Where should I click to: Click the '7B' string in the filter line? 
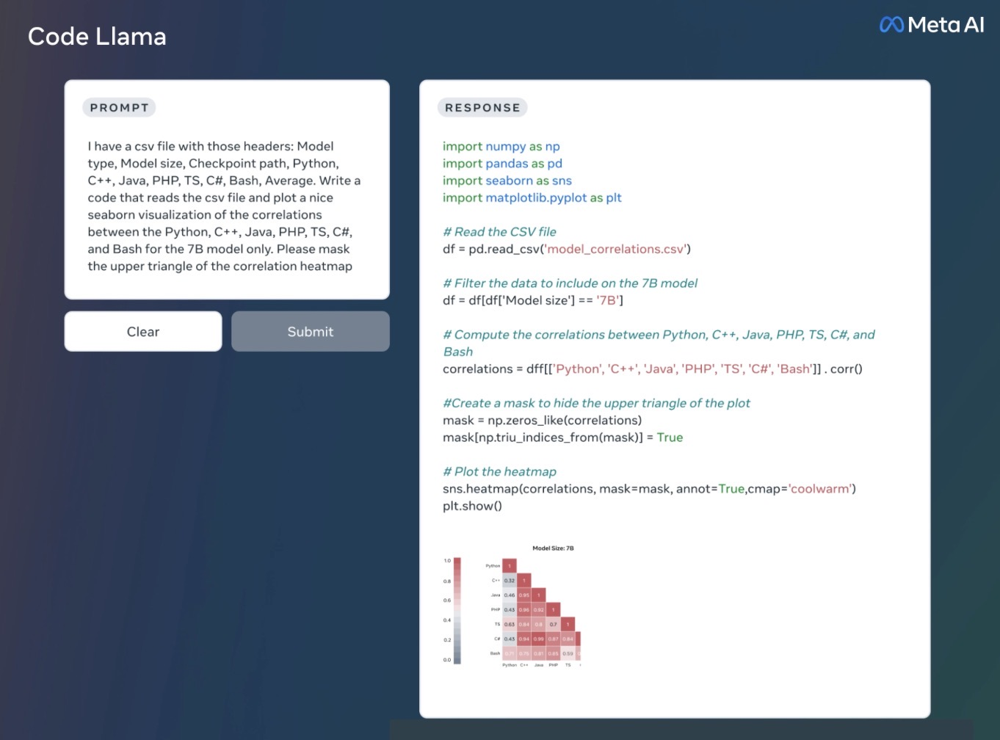coord(608,300)
